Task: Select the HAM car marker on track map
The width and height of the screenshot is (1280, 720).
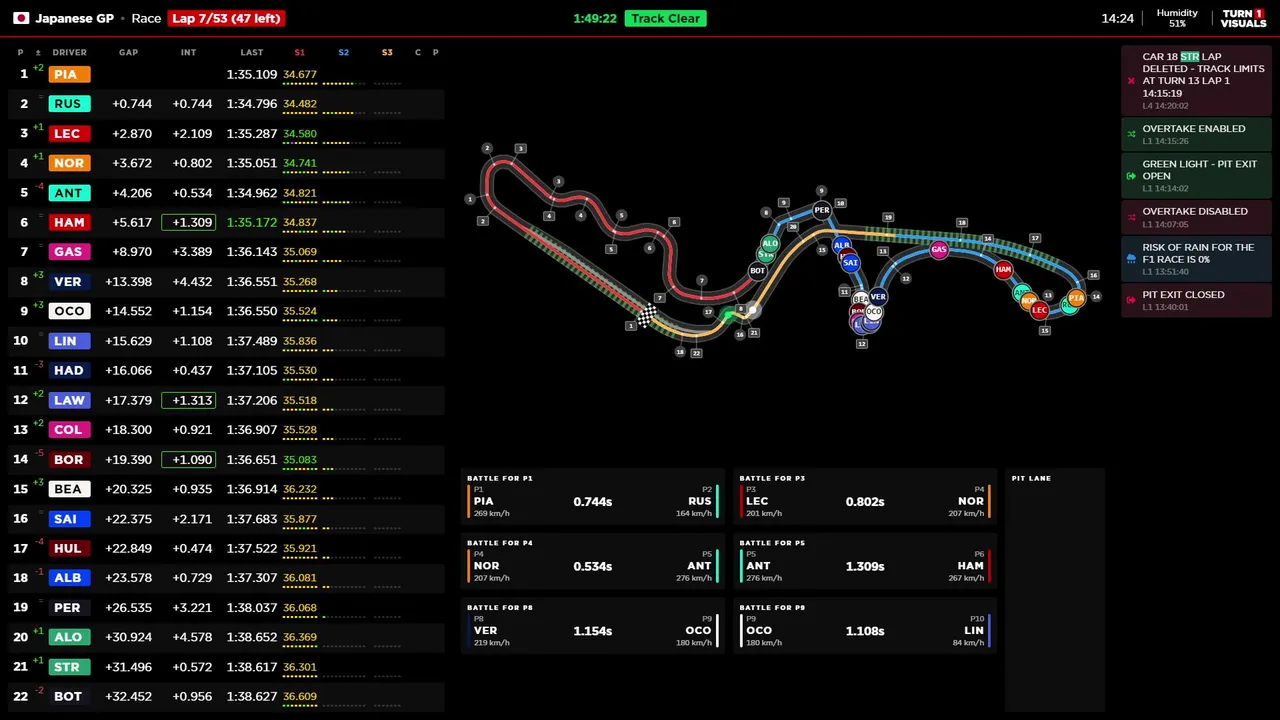Action: 1003,269
